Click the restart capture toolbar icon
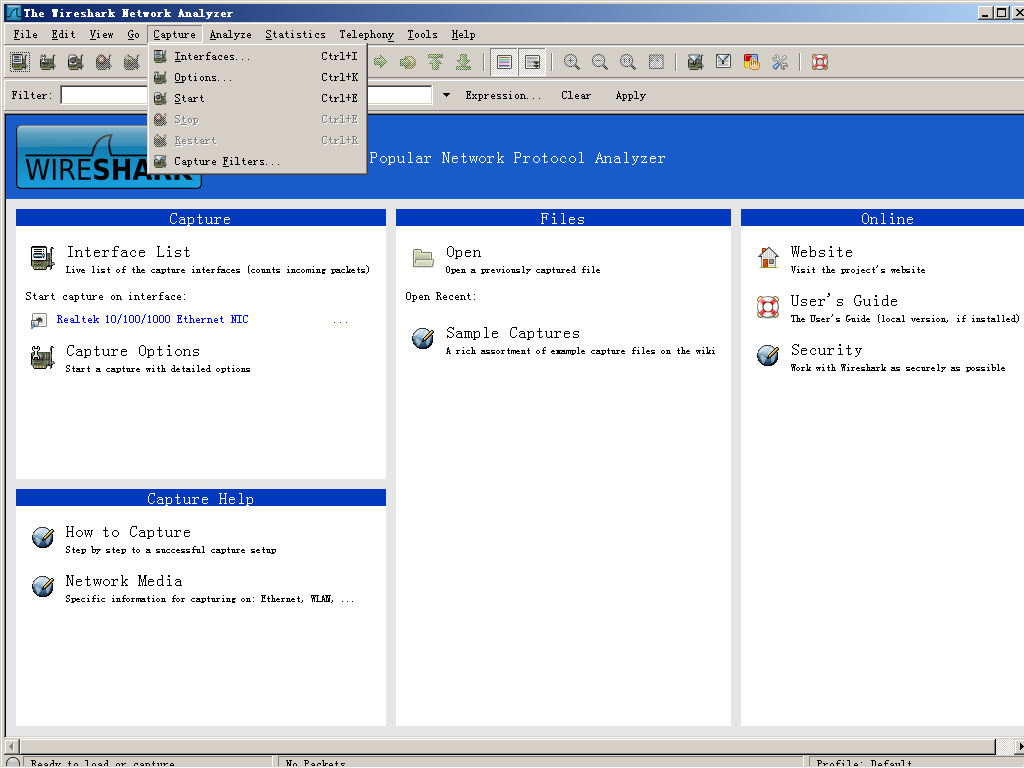Image resolution: width=1024 pixels, height=768 pixels. [x=131, y=62]
